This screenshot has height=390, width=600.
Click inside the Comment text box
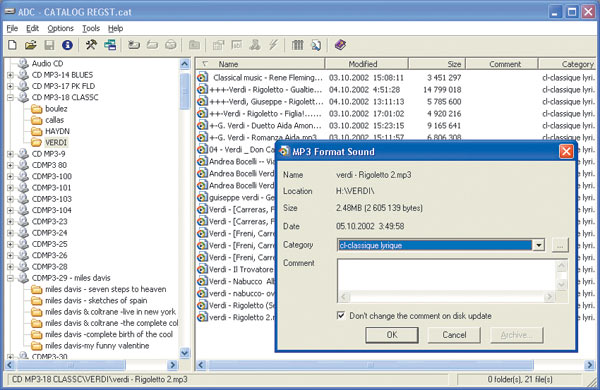click(447, 276)
